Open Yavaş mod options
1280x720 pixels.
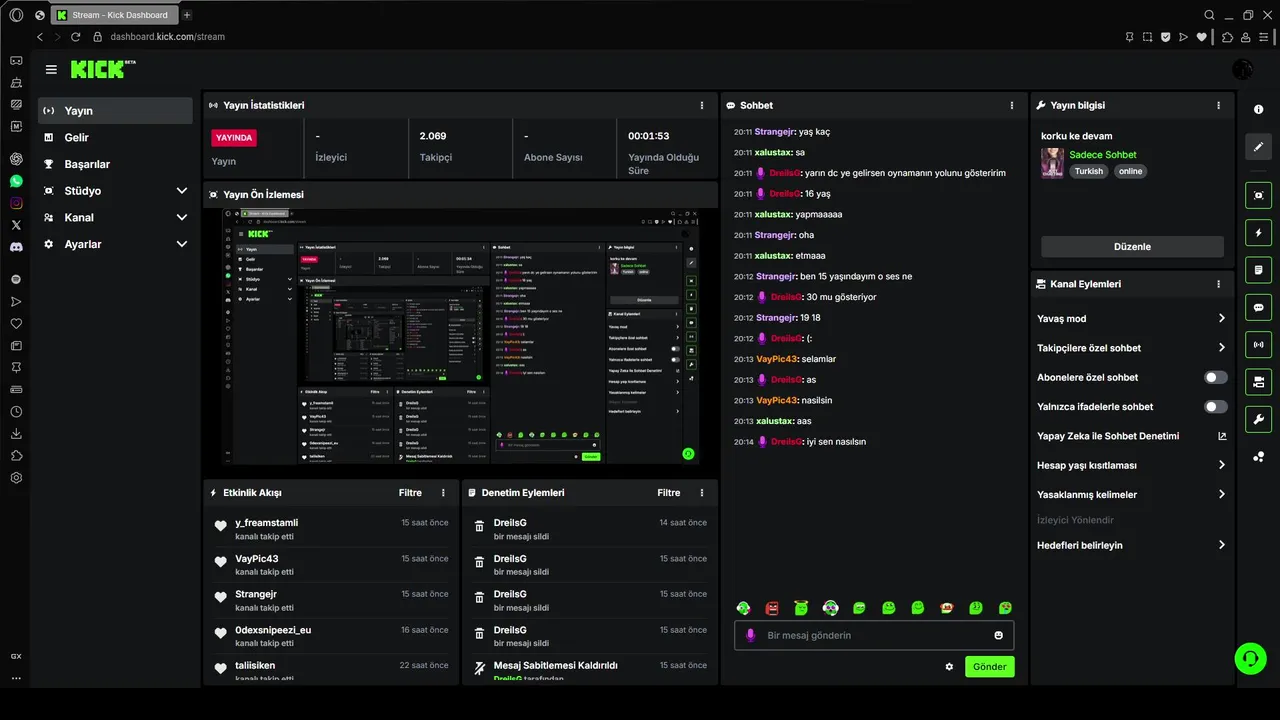pos(1132,319)
